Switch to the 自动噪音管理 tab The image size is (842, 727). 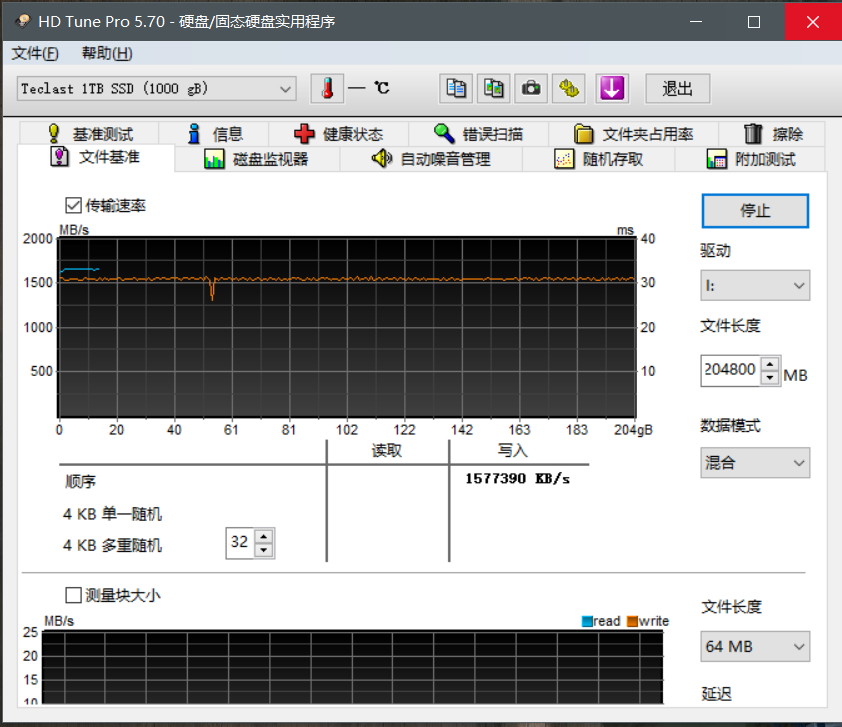431,159
